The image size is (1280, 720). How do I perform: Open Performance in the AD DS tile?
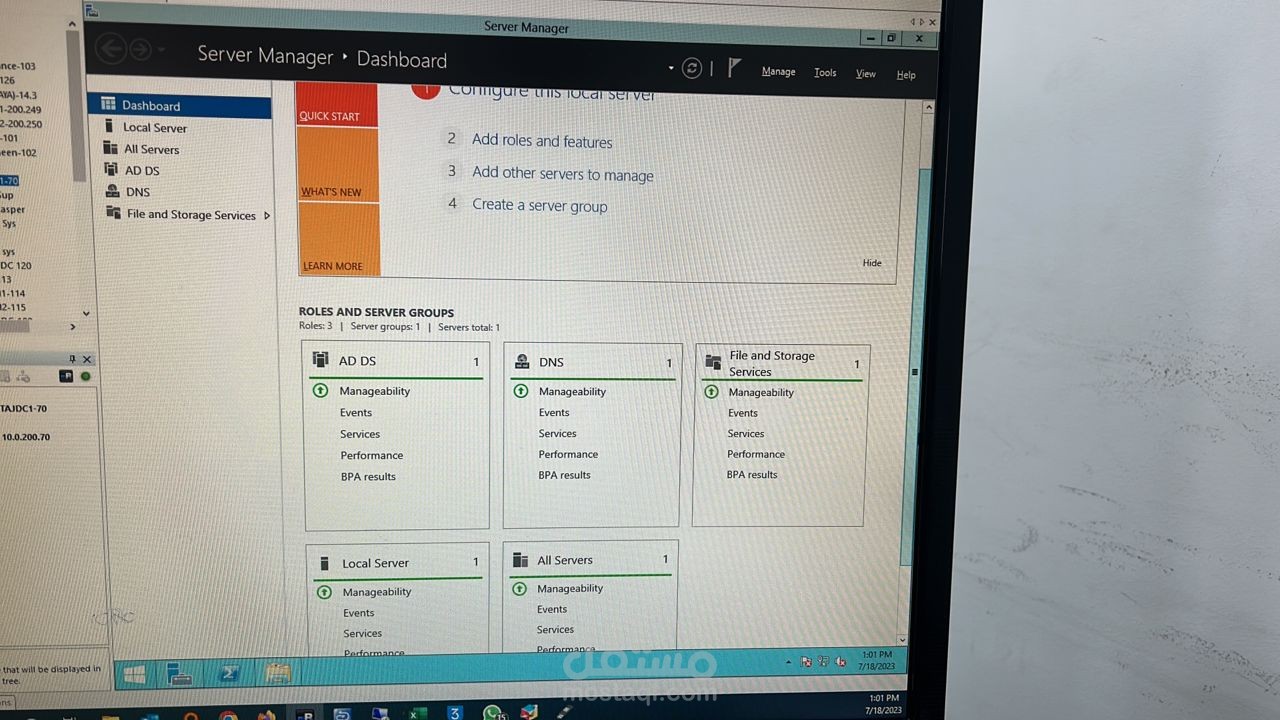[x=372, y=455]
